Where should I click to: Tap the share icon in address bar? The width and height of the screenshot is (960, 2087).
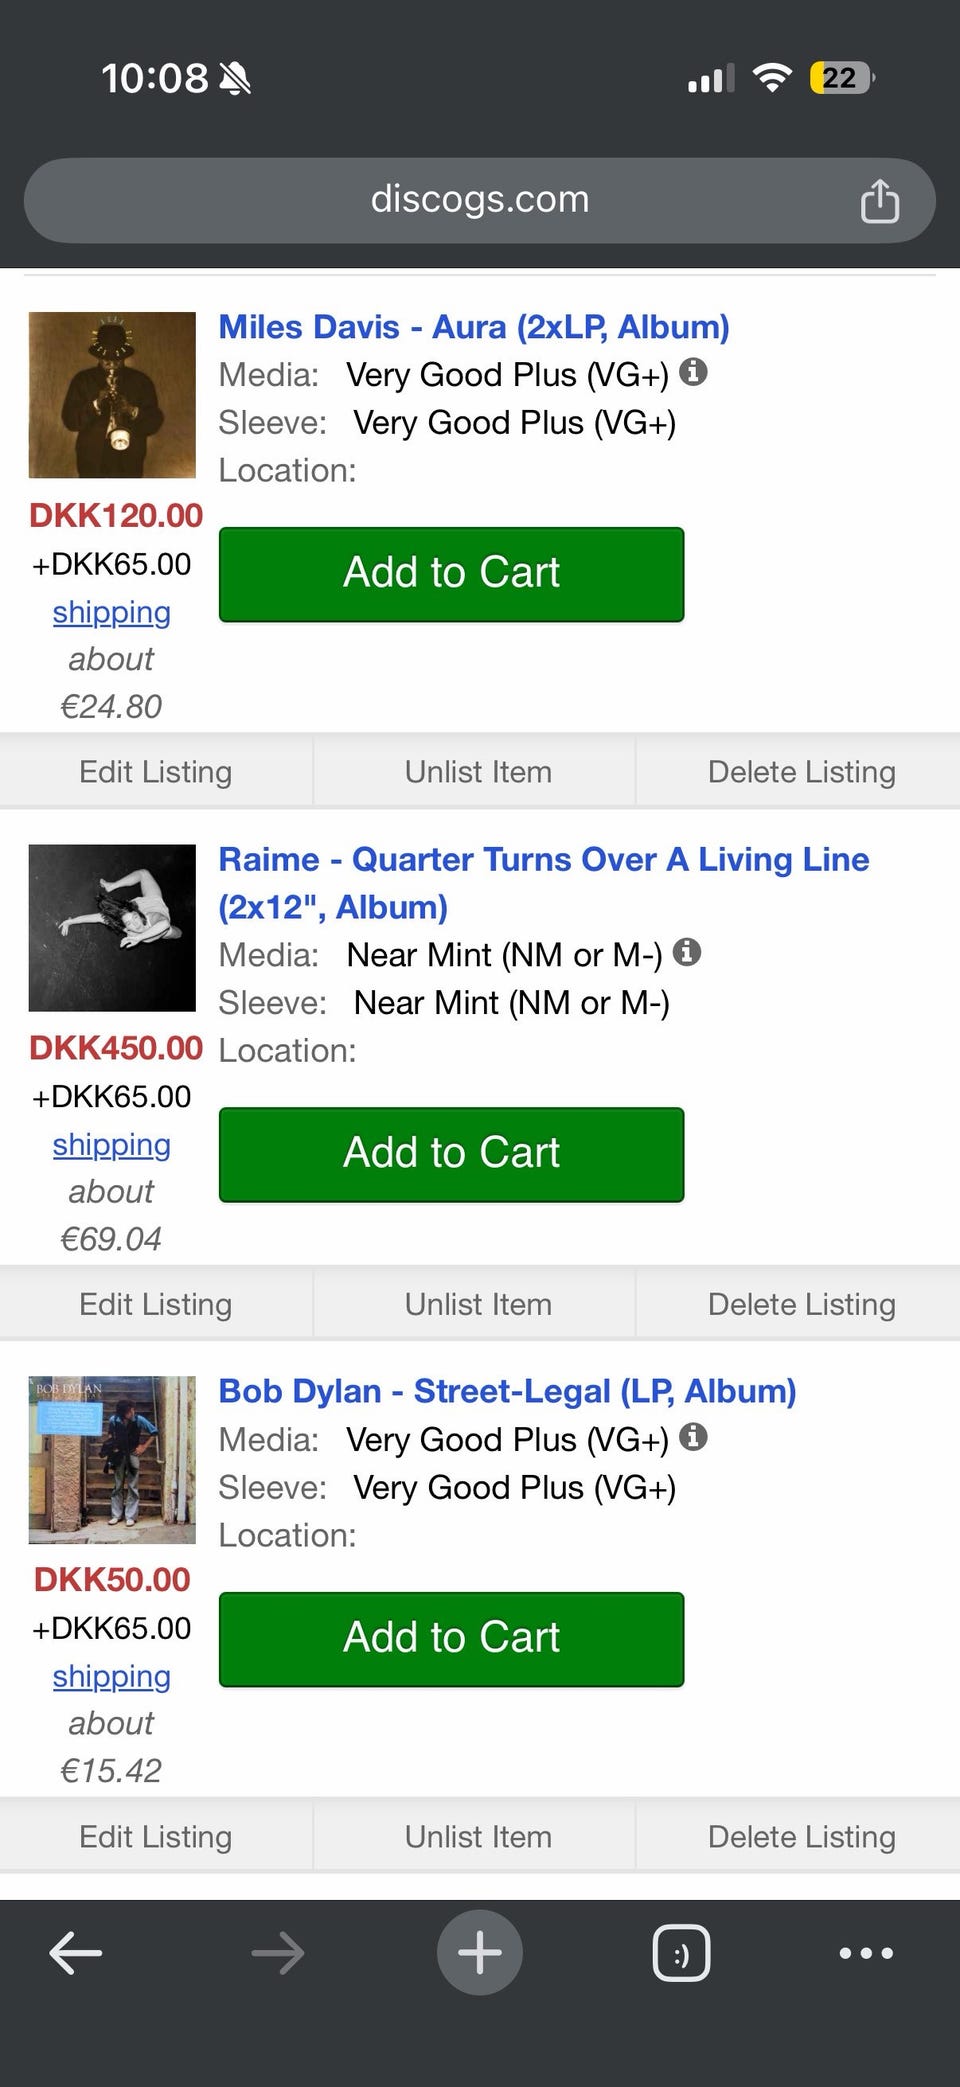point(879,201)
